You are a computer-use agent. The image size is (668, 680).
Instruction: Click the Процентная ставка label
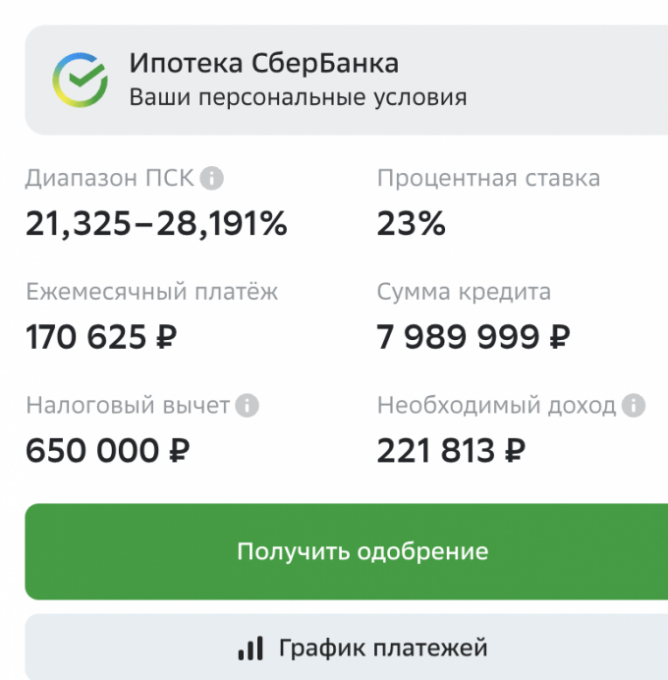tap(488, 179)
